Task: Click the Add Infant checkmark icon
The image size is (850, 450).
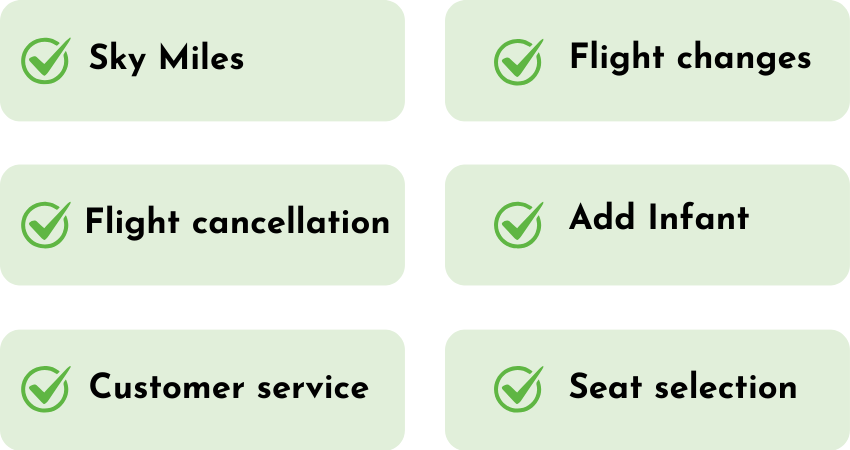Action: pos(518,224)
